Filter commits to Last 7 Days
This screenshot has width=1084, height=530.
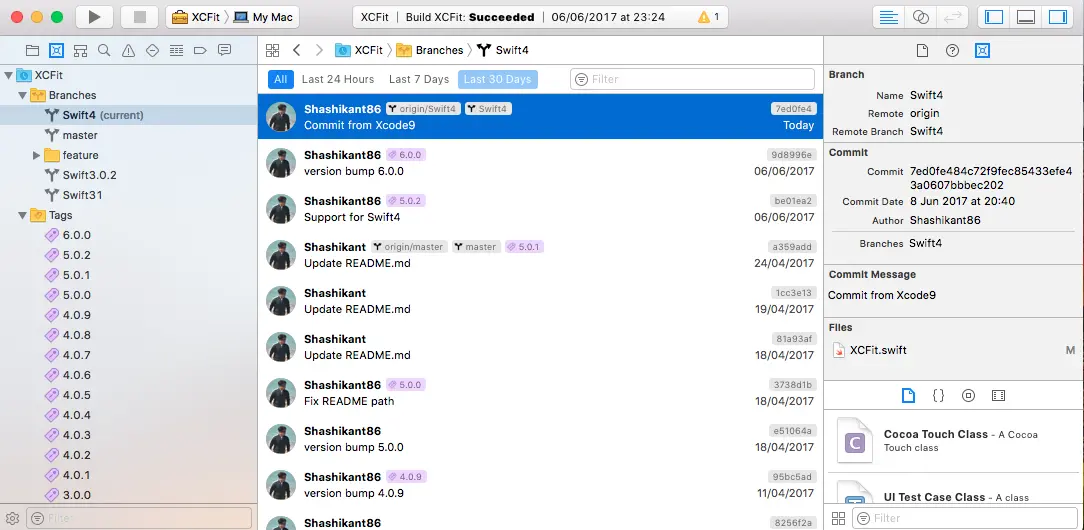pyautogui.click(x=419, y=79)
